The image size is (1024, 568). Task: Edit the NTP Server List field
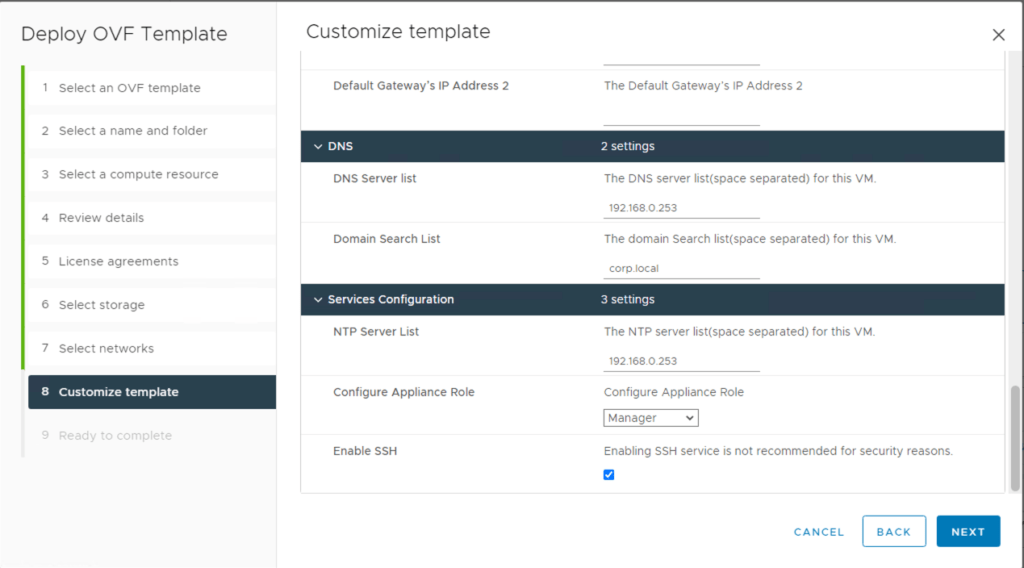(681, 361)
